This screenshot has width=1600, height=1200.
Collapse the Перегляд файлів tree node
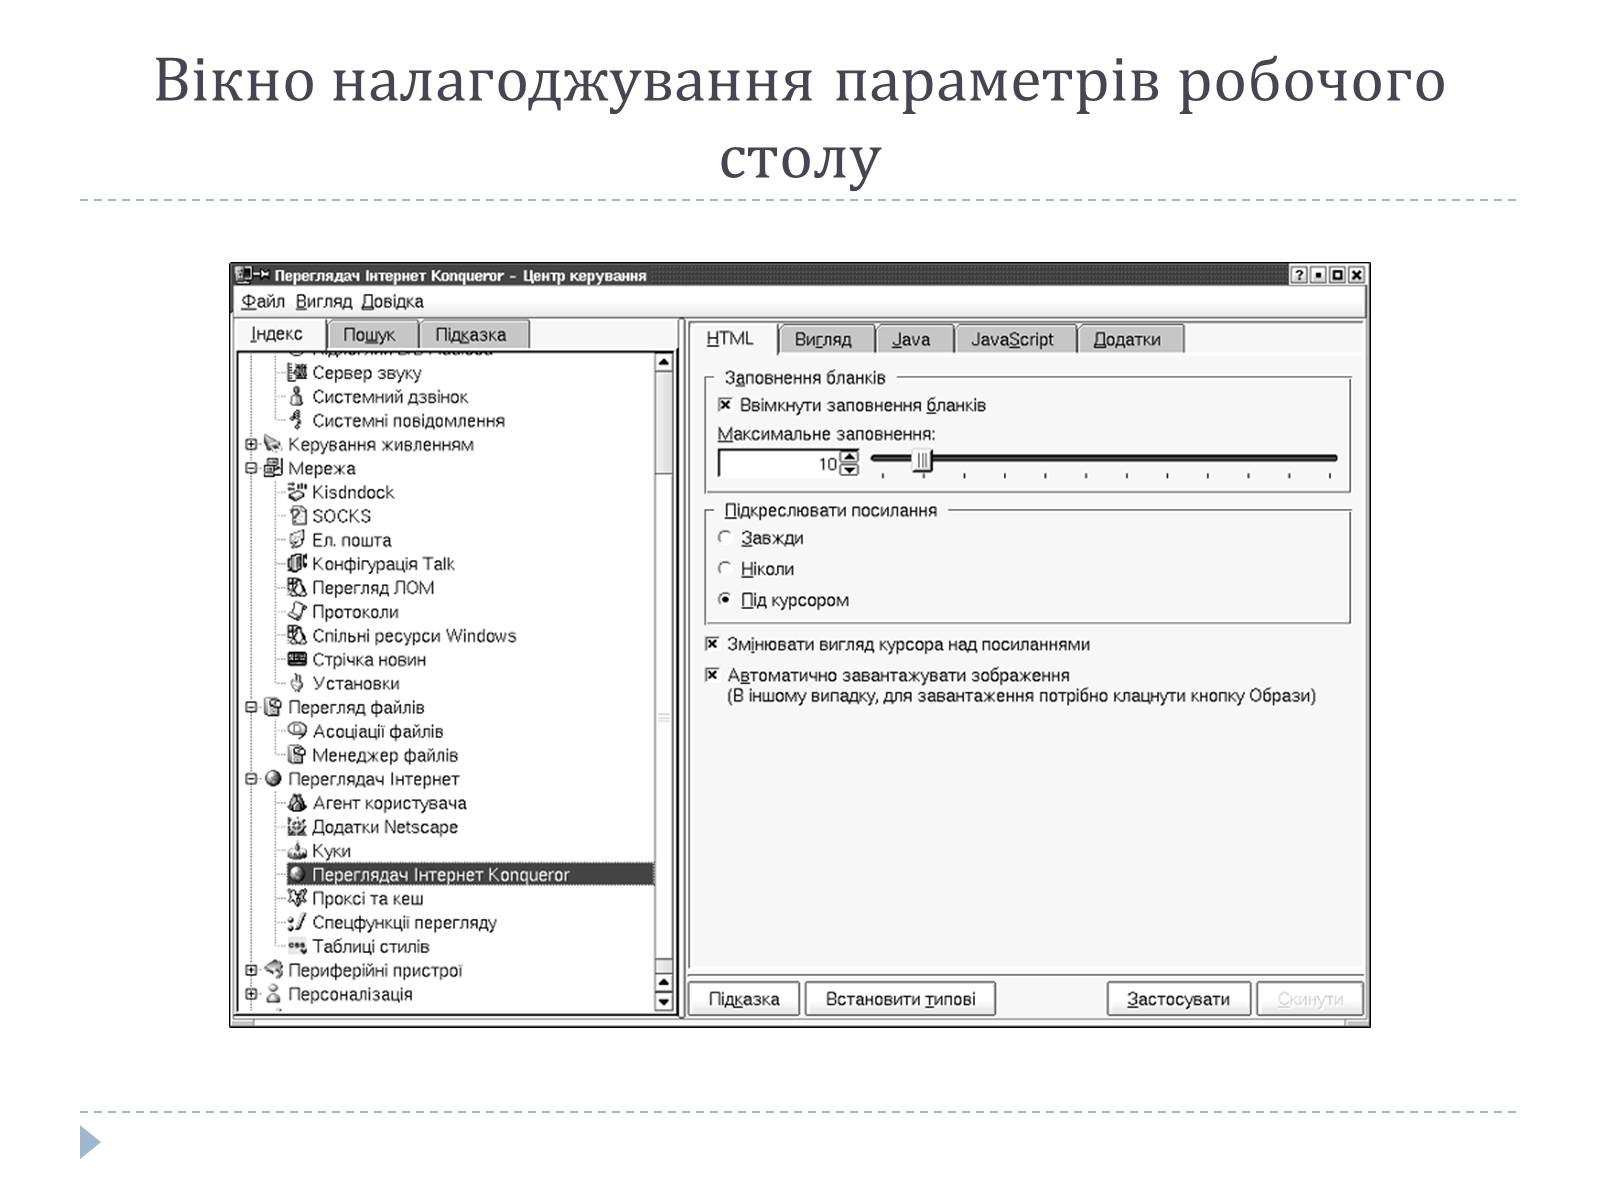click(x=251, y=707)
